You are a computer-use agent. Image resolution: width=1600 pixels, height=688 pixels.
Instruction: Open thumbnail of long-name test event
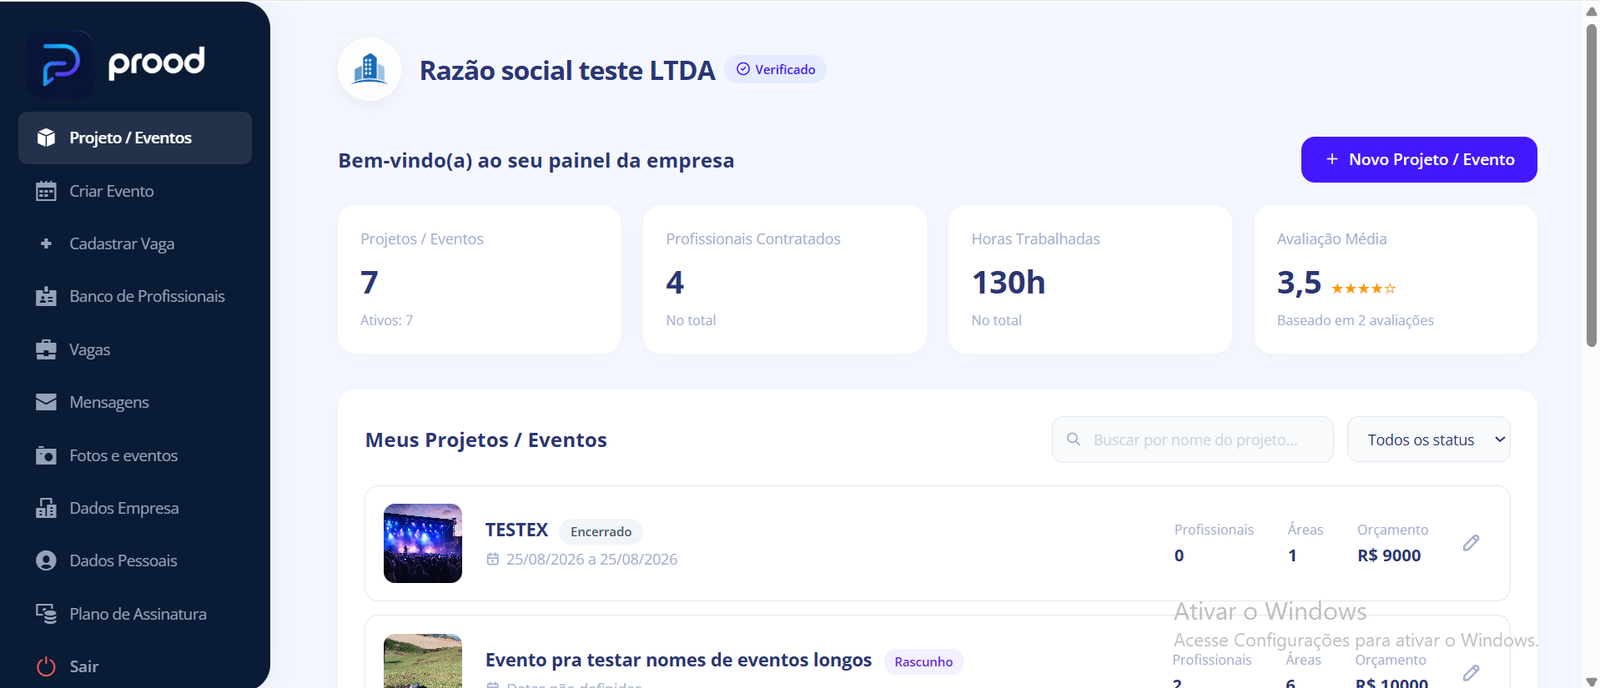(423, 661)
